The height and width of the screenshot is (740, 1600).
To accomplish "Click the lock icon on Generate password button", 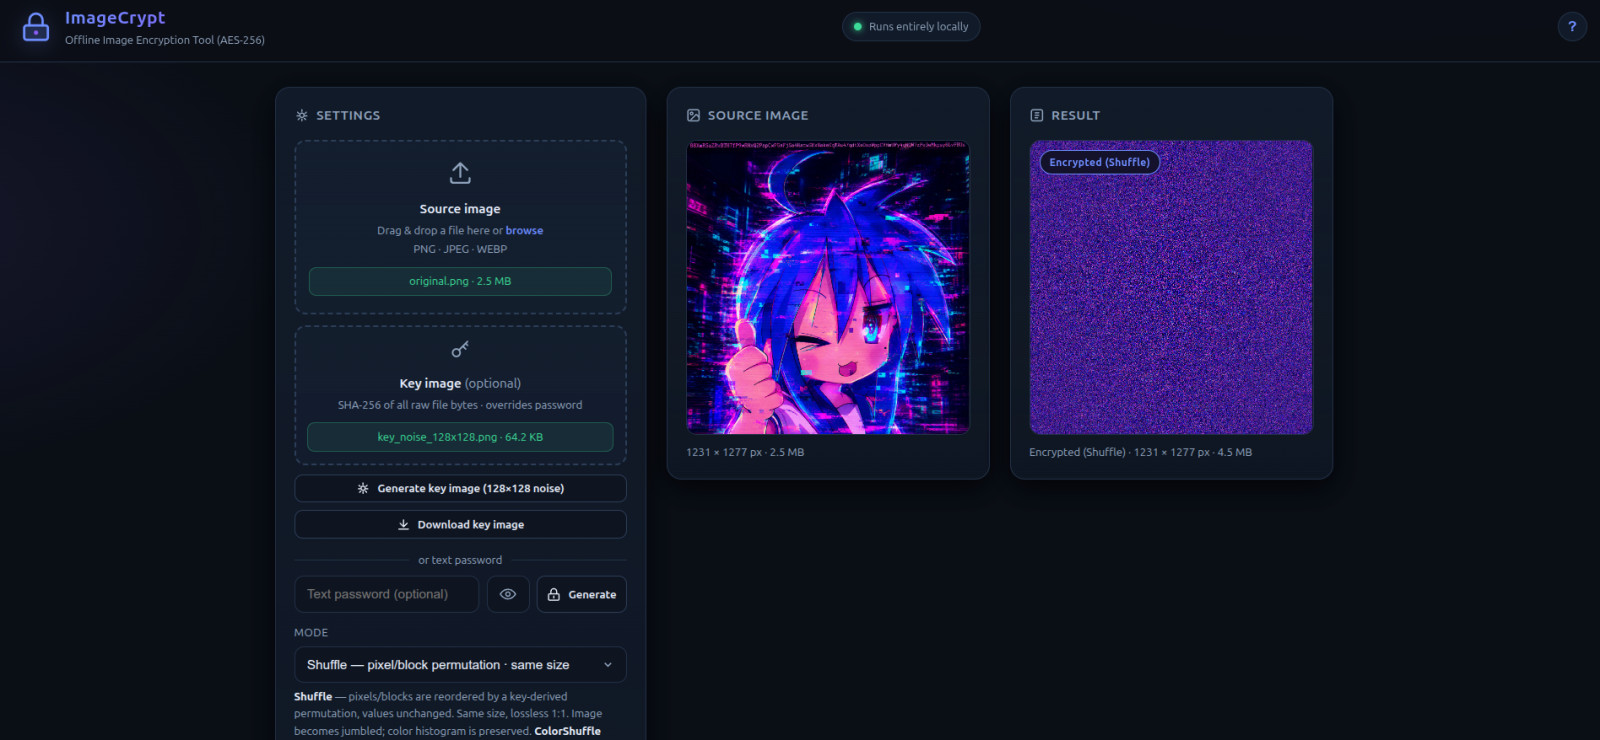I will coord(554,594).
